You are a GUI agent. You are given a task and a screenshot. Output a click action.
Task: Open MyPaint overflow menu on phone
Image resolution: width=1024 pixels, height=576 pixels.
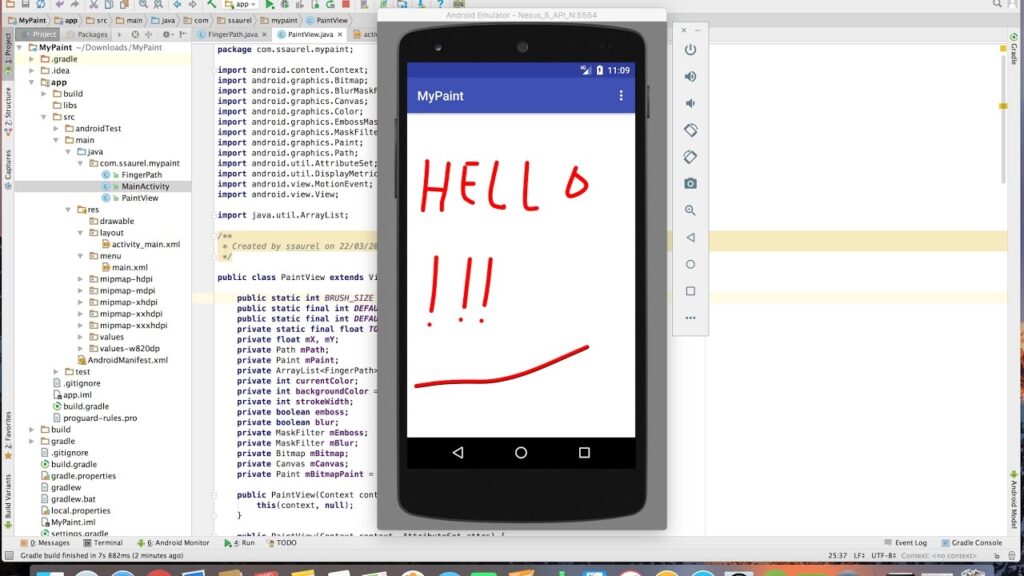click(x=620, y=95)
